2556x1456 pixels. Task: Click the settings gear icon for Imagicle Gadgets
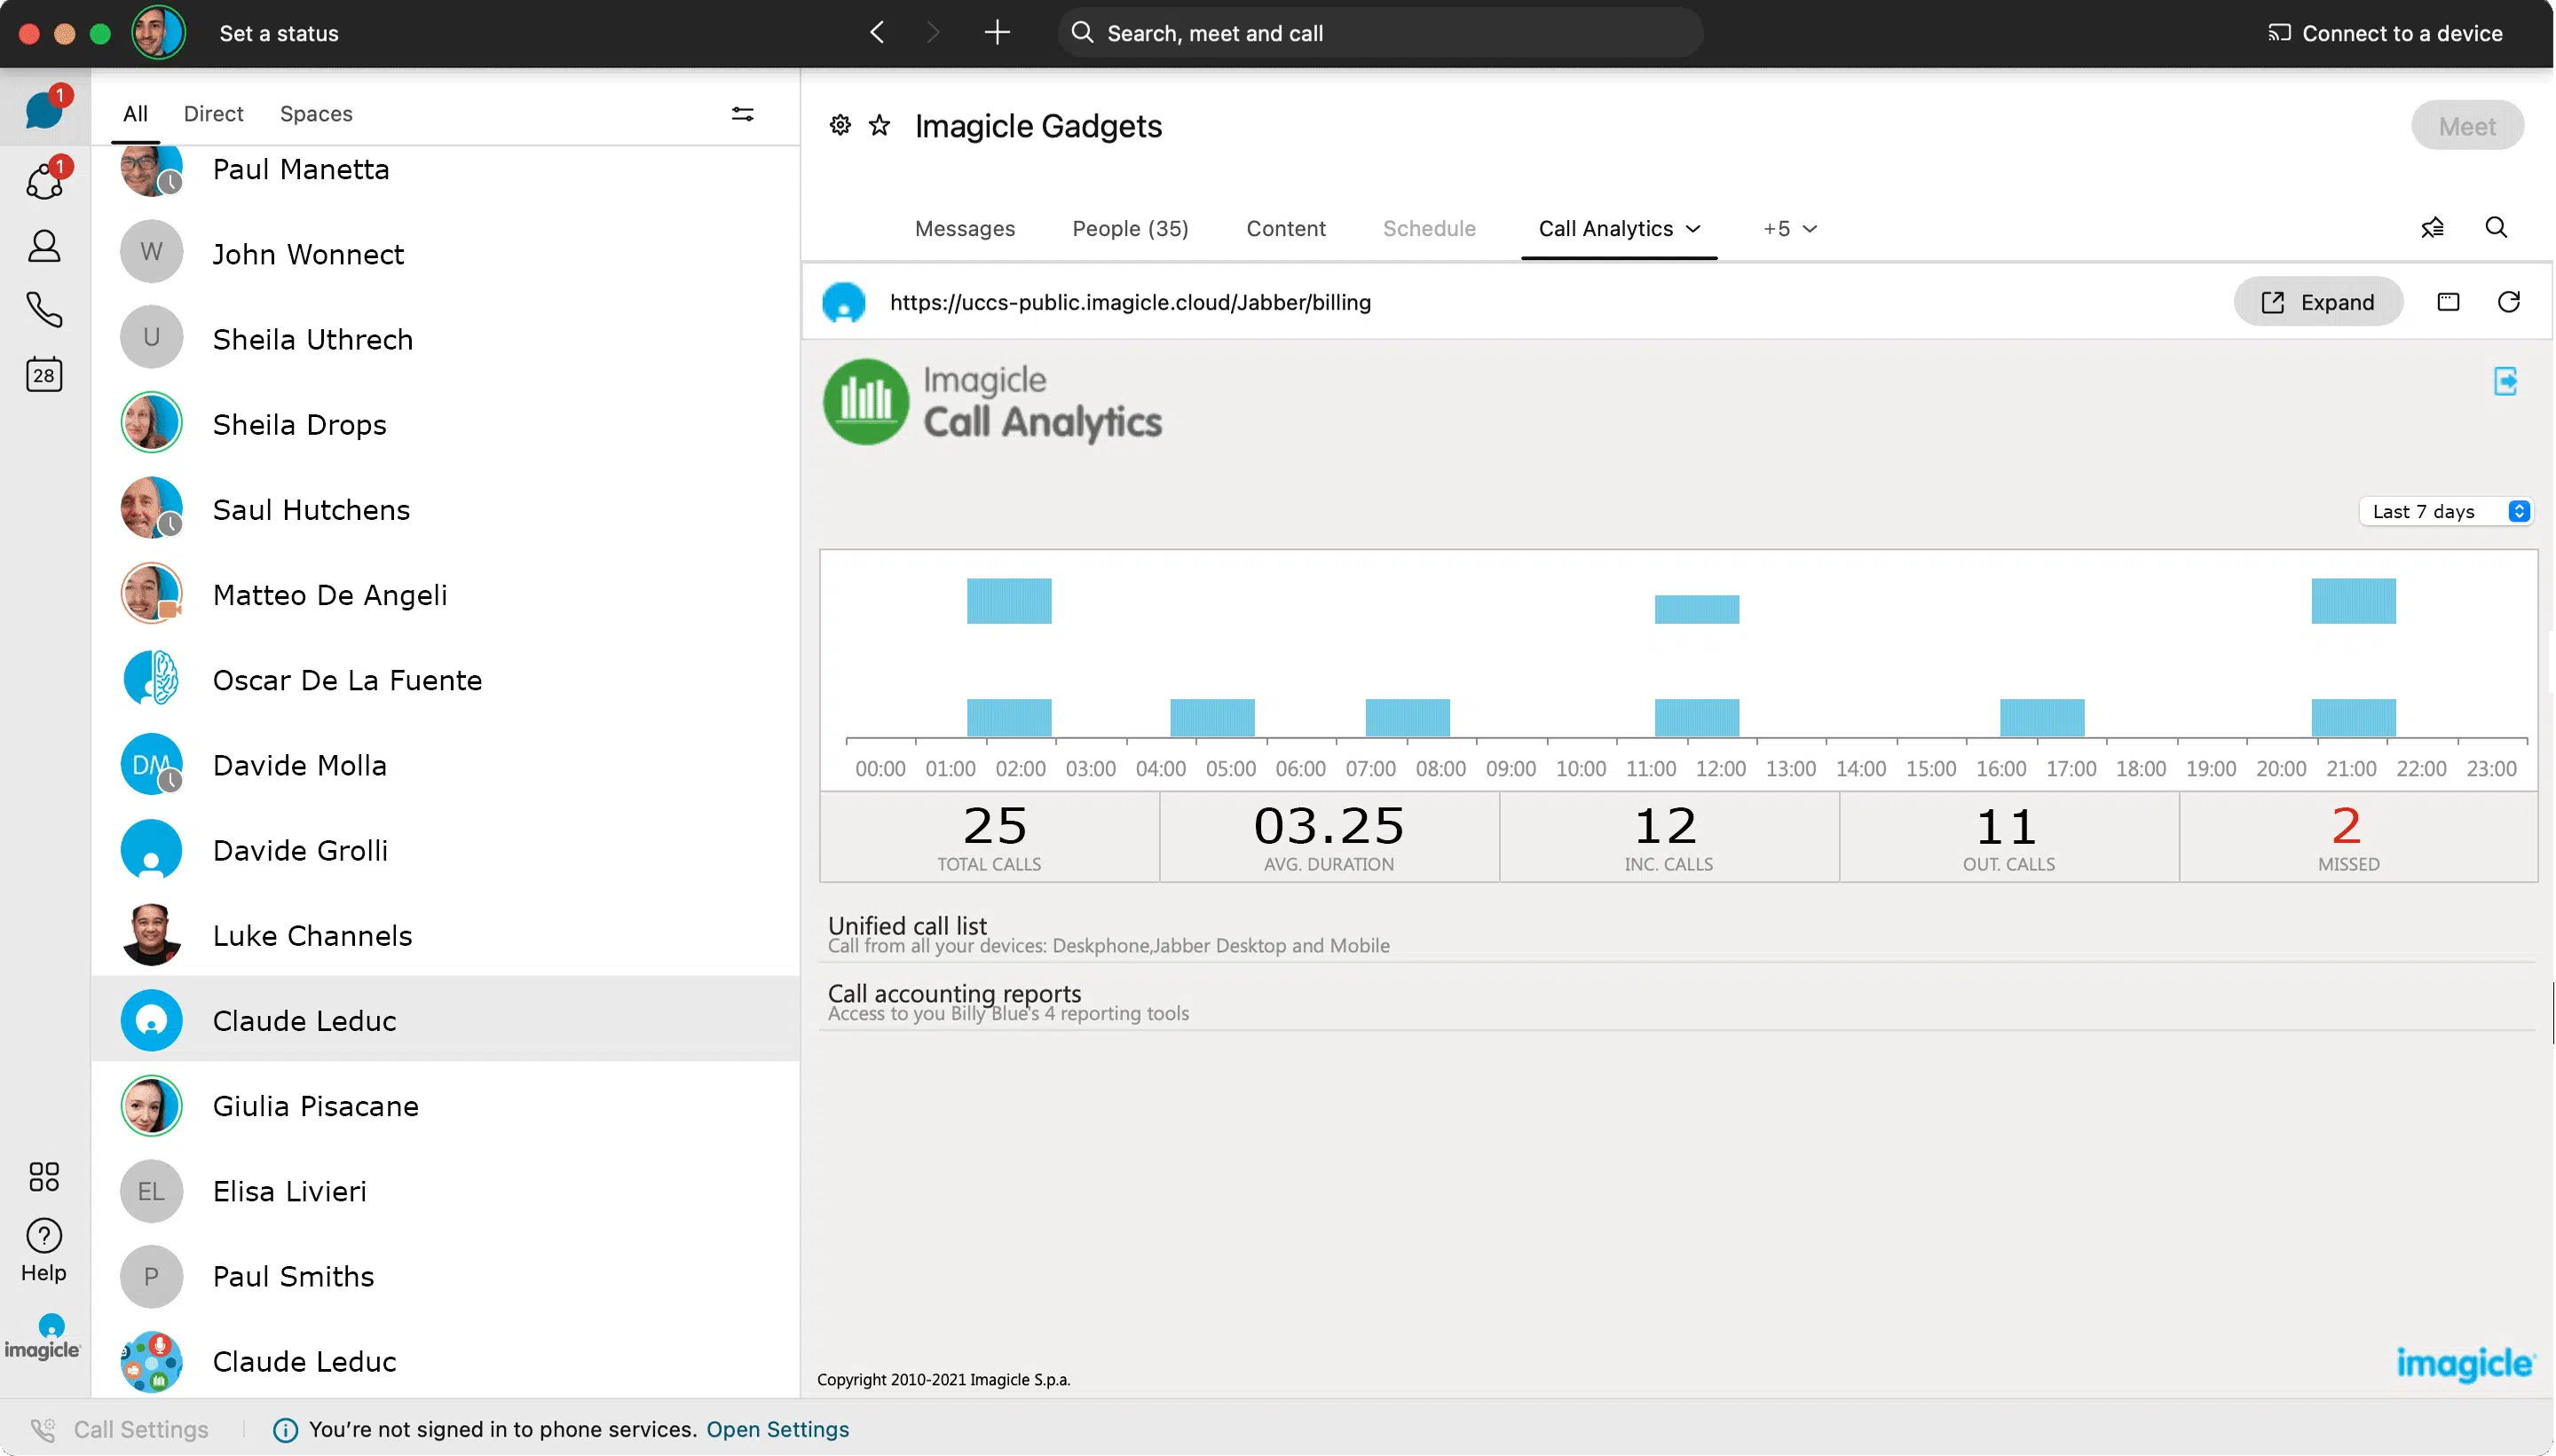[x=839, y=126]
